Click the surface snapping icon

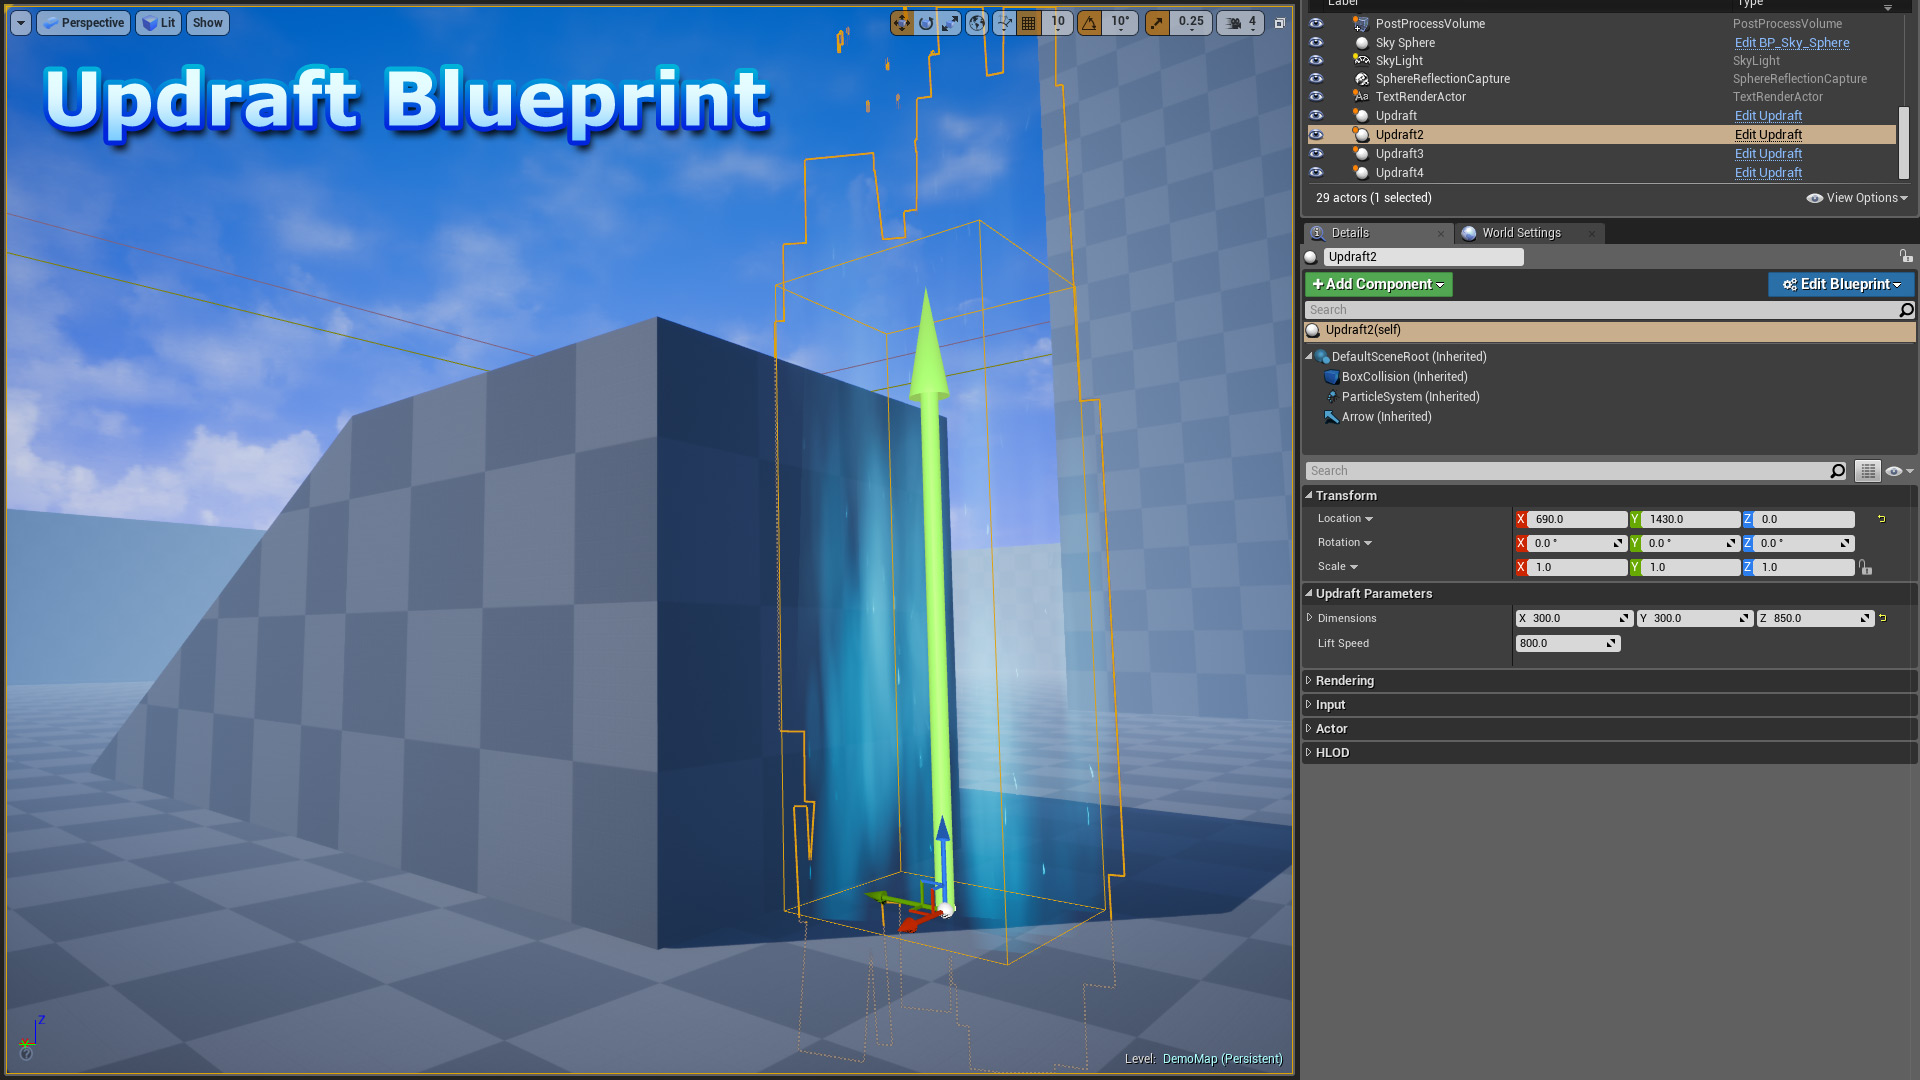1004,23
